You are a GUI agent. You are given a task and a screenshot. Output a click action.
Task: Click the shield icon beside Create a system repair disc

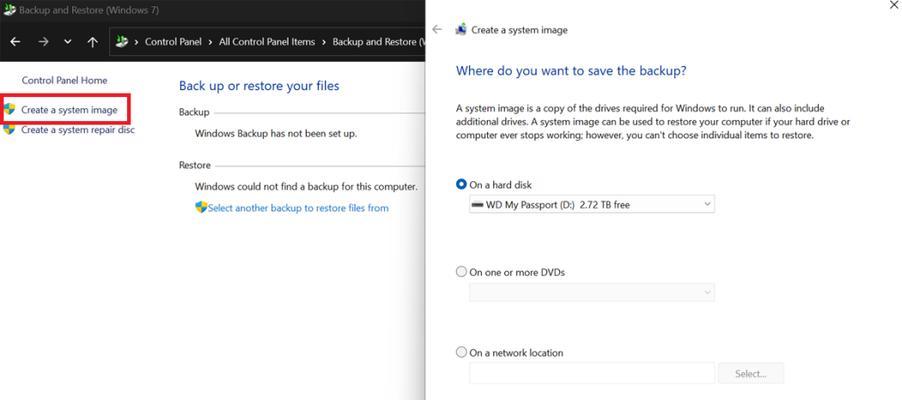(x=9, y=129)
